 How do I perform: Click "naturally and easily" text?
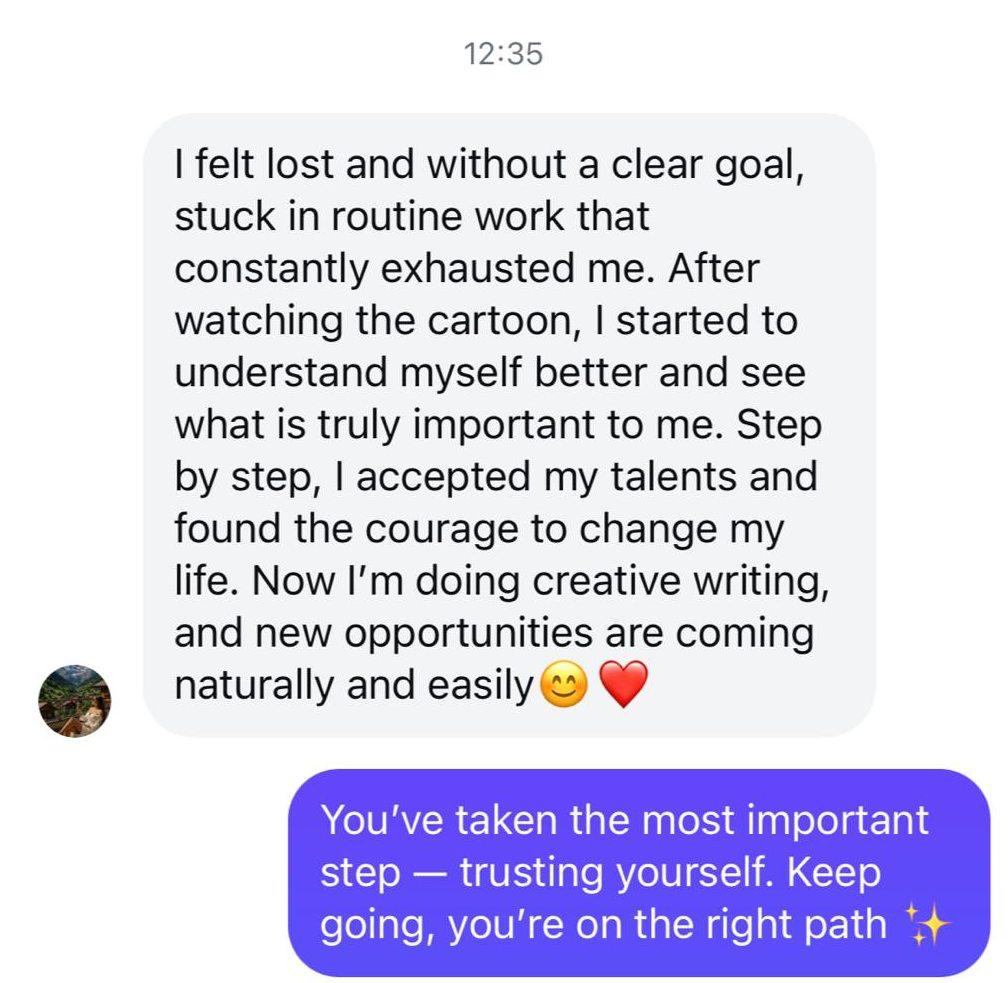(353, 686)
